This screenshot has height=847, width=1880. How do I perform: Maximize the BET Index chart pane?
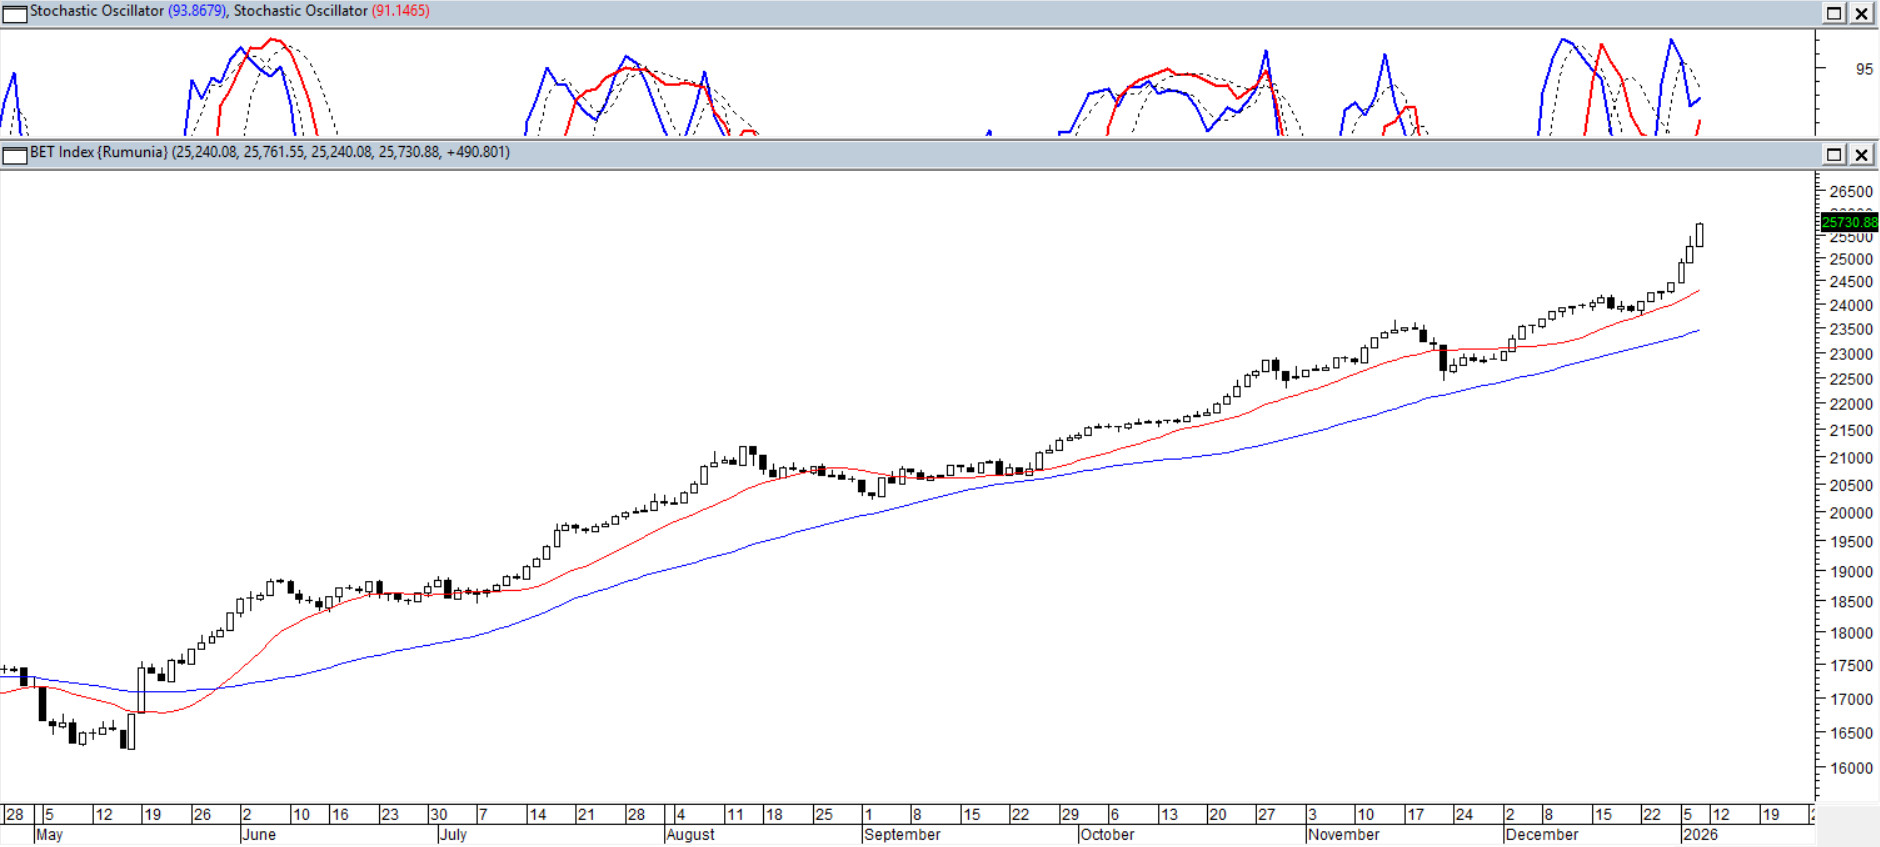tap(1834, 154)
